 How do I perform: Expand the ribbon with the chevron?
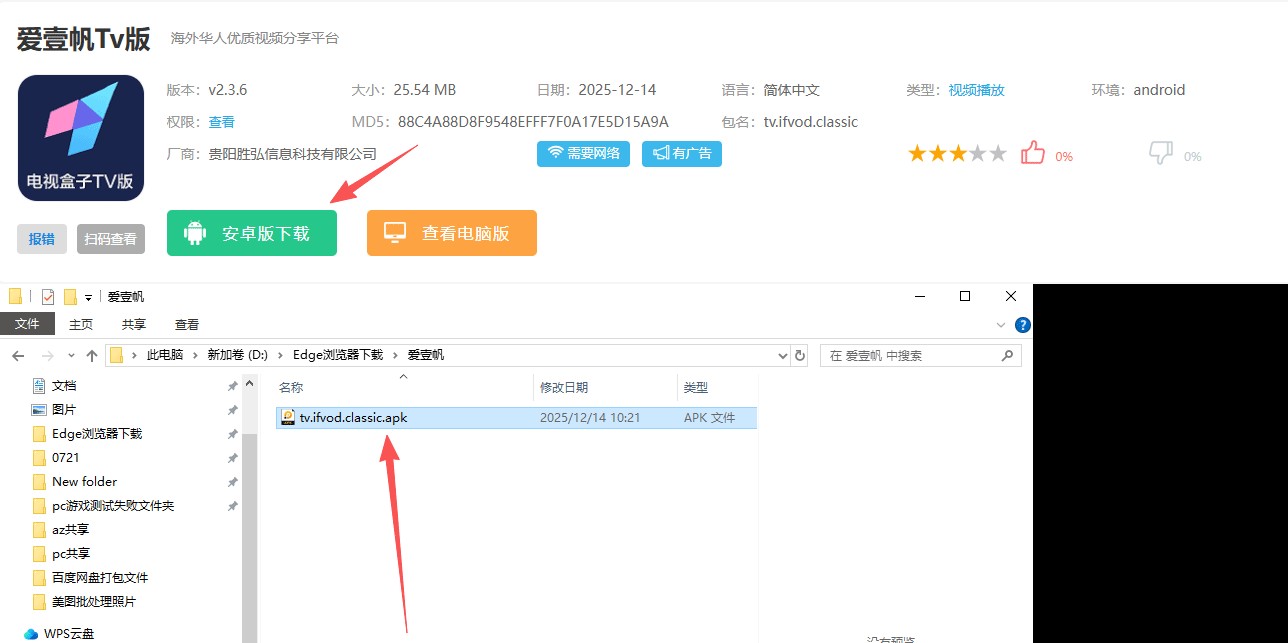click(1001, 325)
